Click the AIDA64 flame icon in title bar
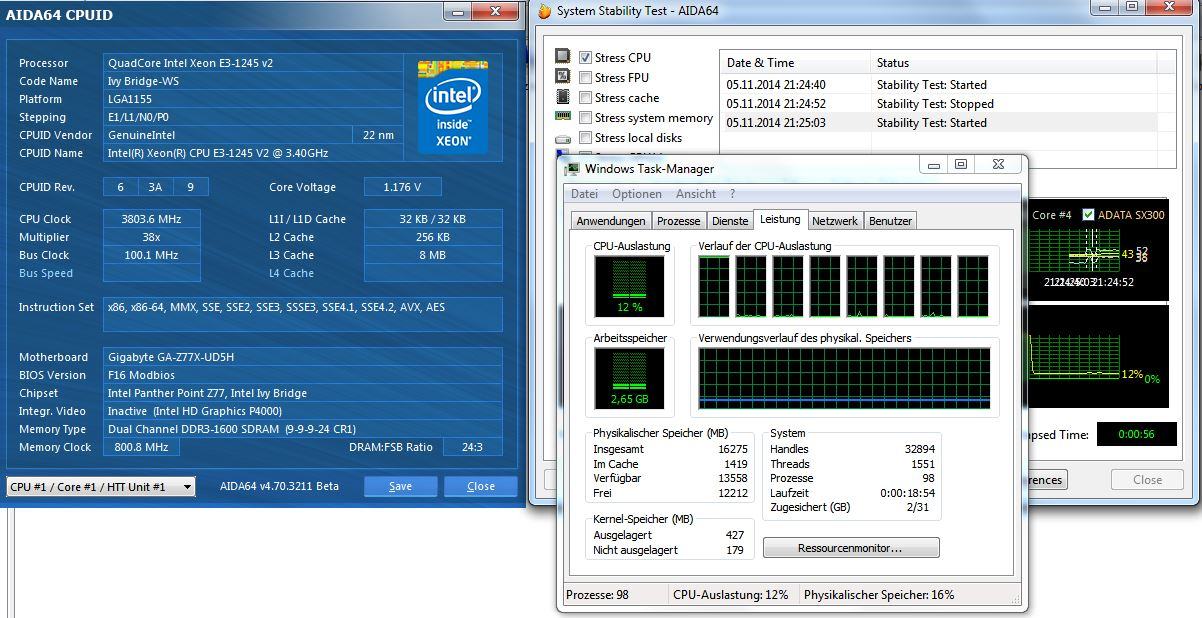The image size is (1202, 618). [x=545, y=11]
